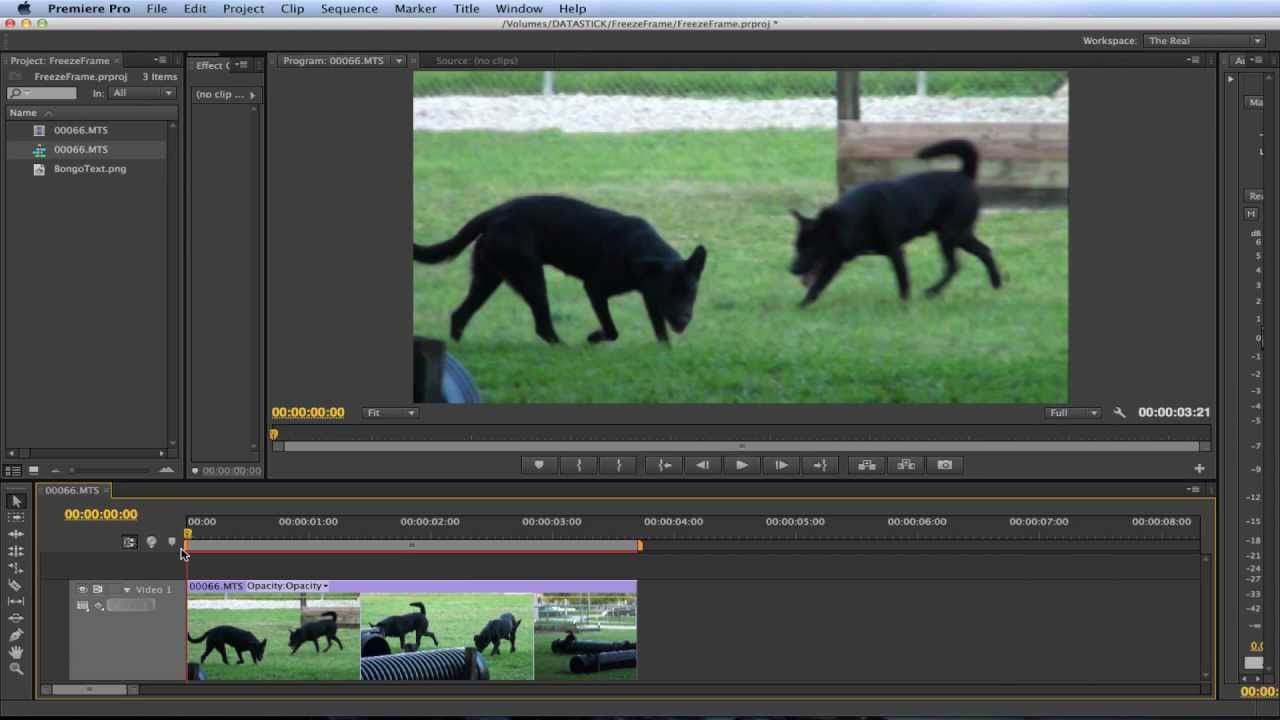Toggle sync lock on Video 1
This screenshot has width=1280, height=720.
coord(98,589)
